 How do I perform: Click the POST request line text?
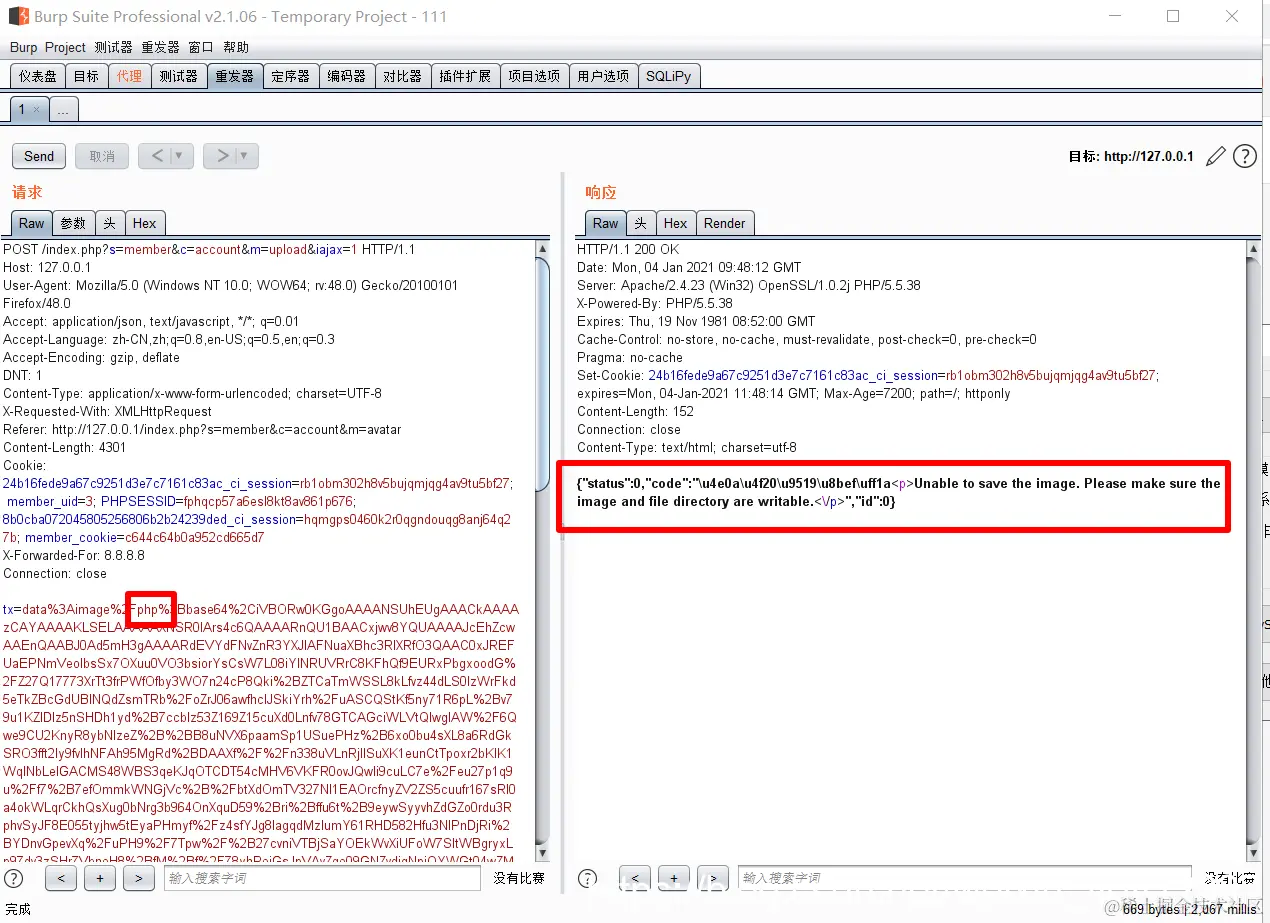[x=209, y=249]
